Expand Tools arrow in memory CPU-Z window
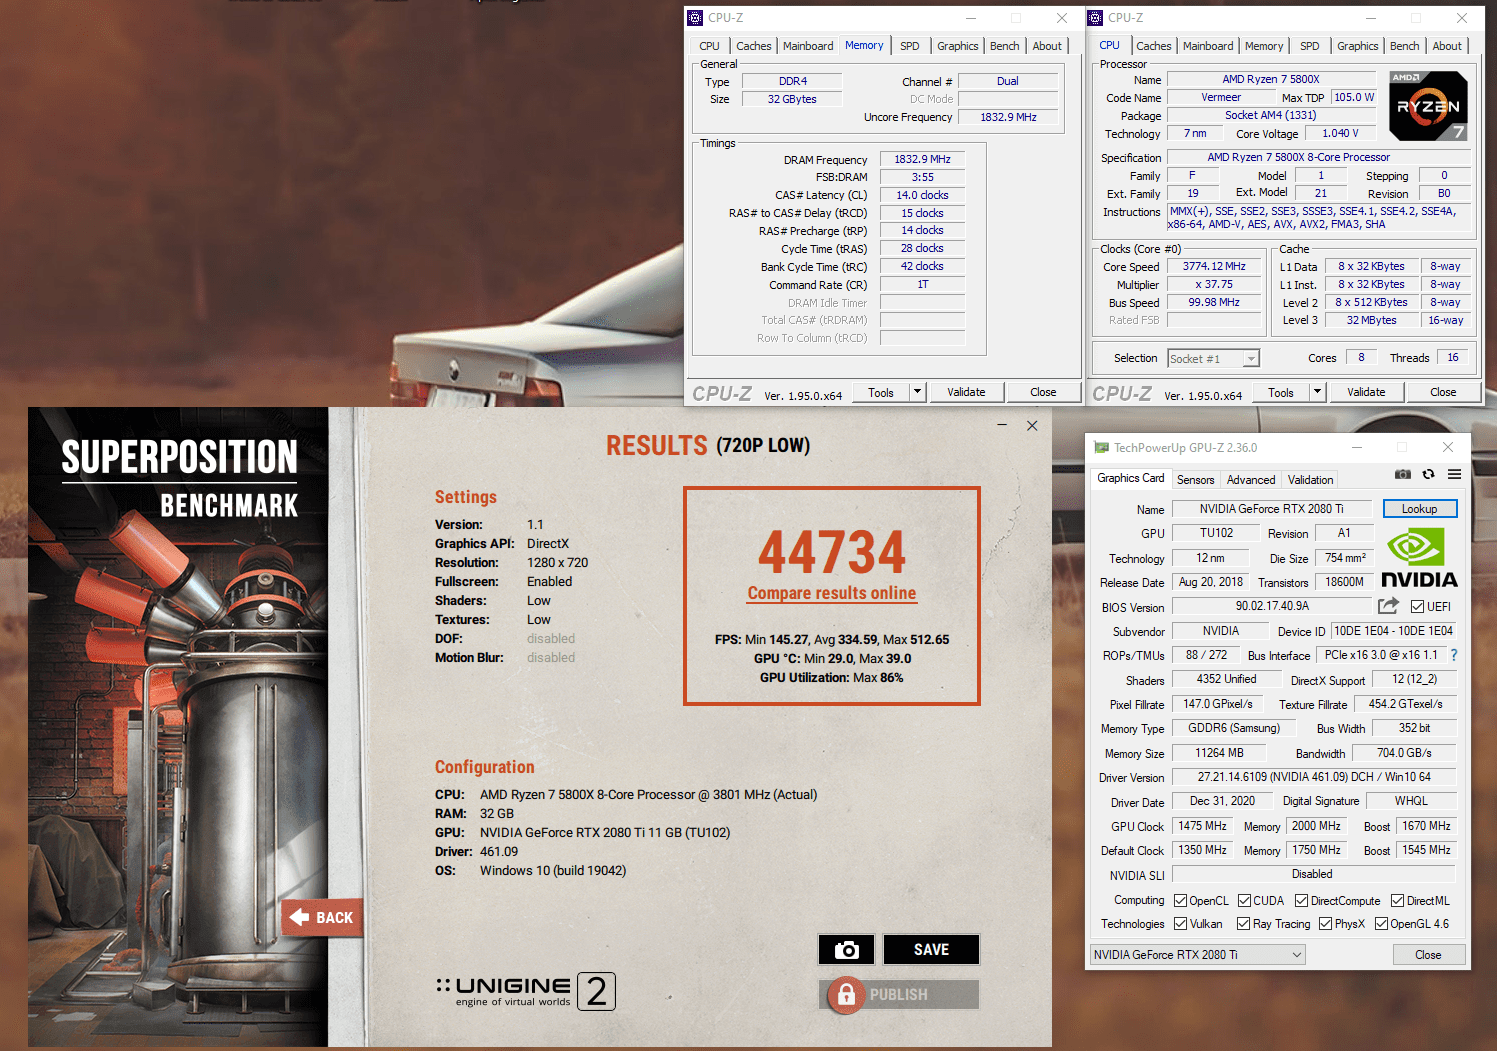 (917, 392)
